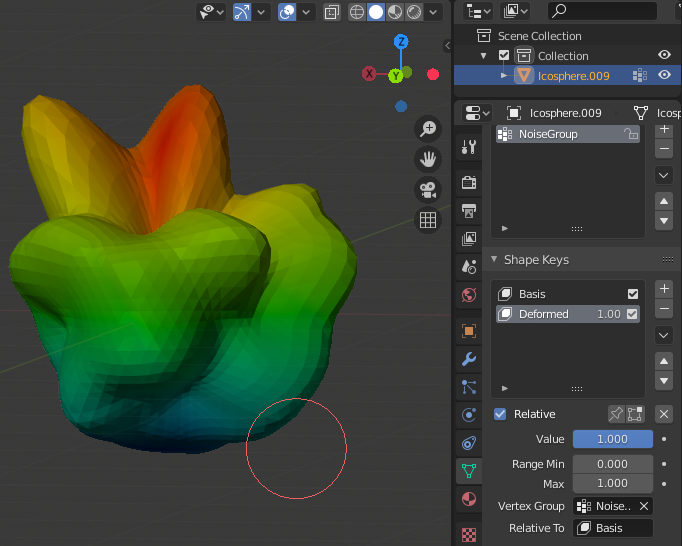Toggle the NoiseGroup lock icon
Viewport: 682px width, 546px height.
(x=631, y=134)
